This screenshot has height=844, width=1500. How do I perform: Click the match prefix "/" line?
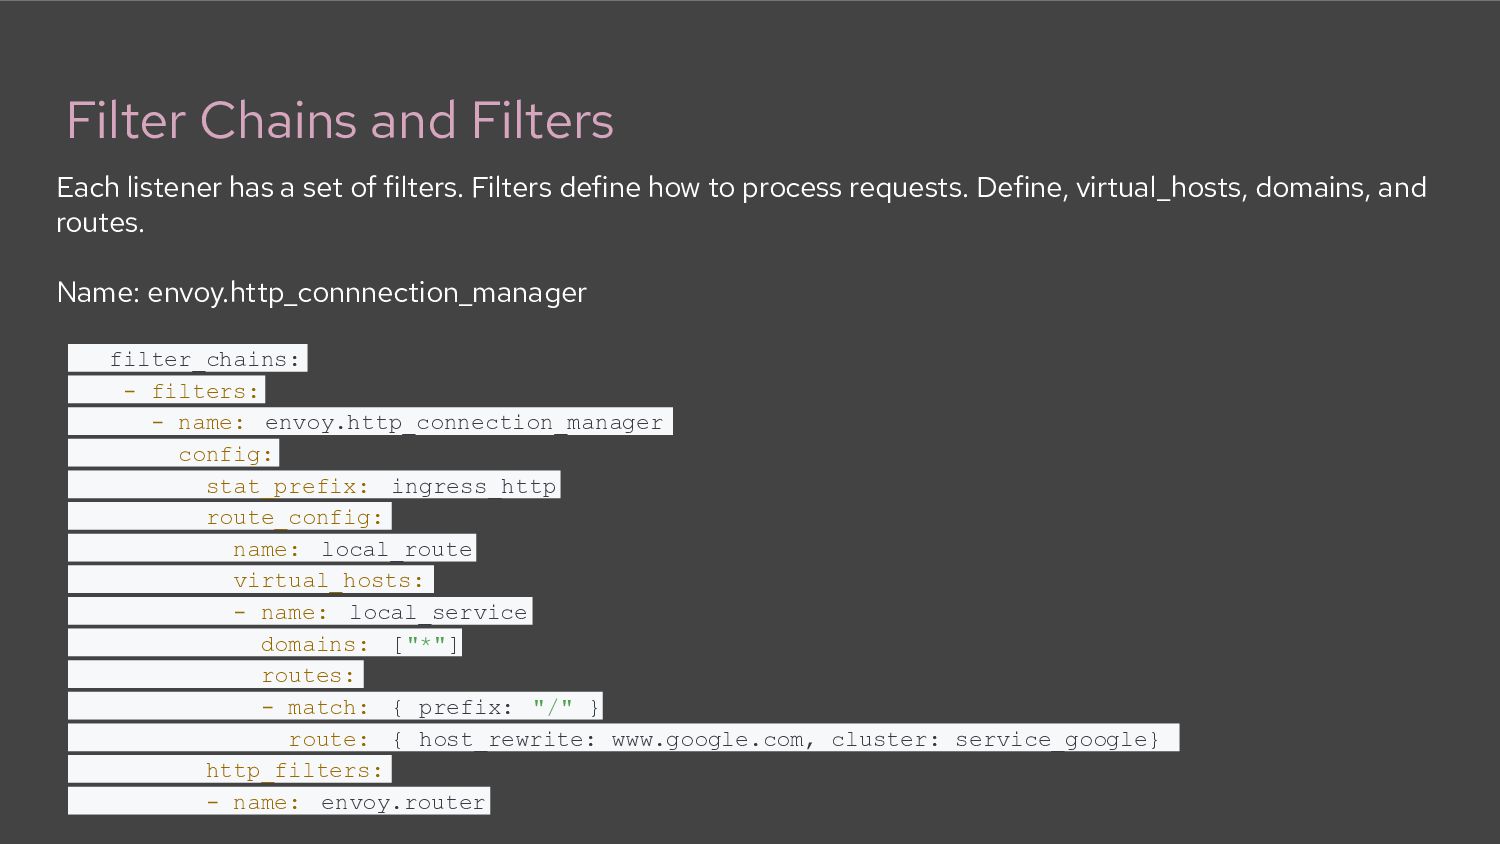335,707
